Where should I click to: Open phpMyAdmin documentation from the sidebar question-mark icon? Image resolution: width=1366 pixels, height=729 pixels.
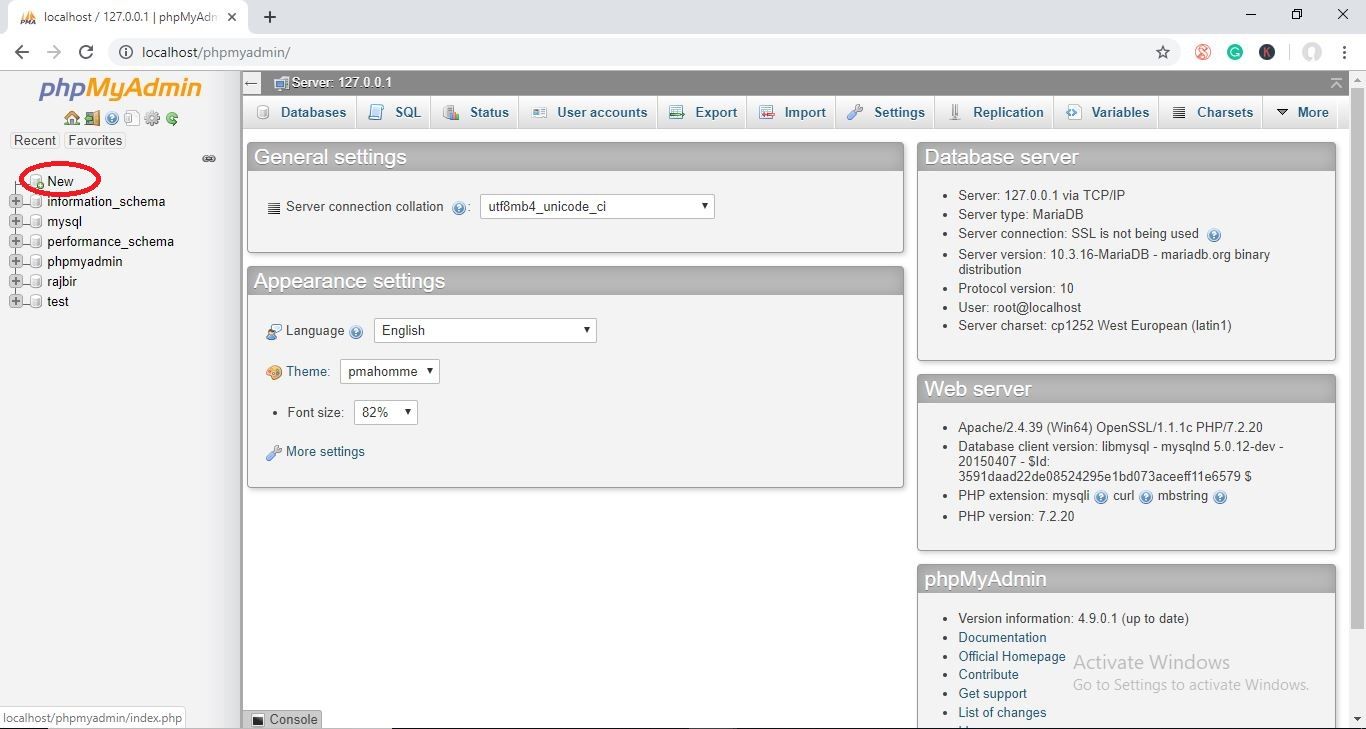click(x=112, y=118)
